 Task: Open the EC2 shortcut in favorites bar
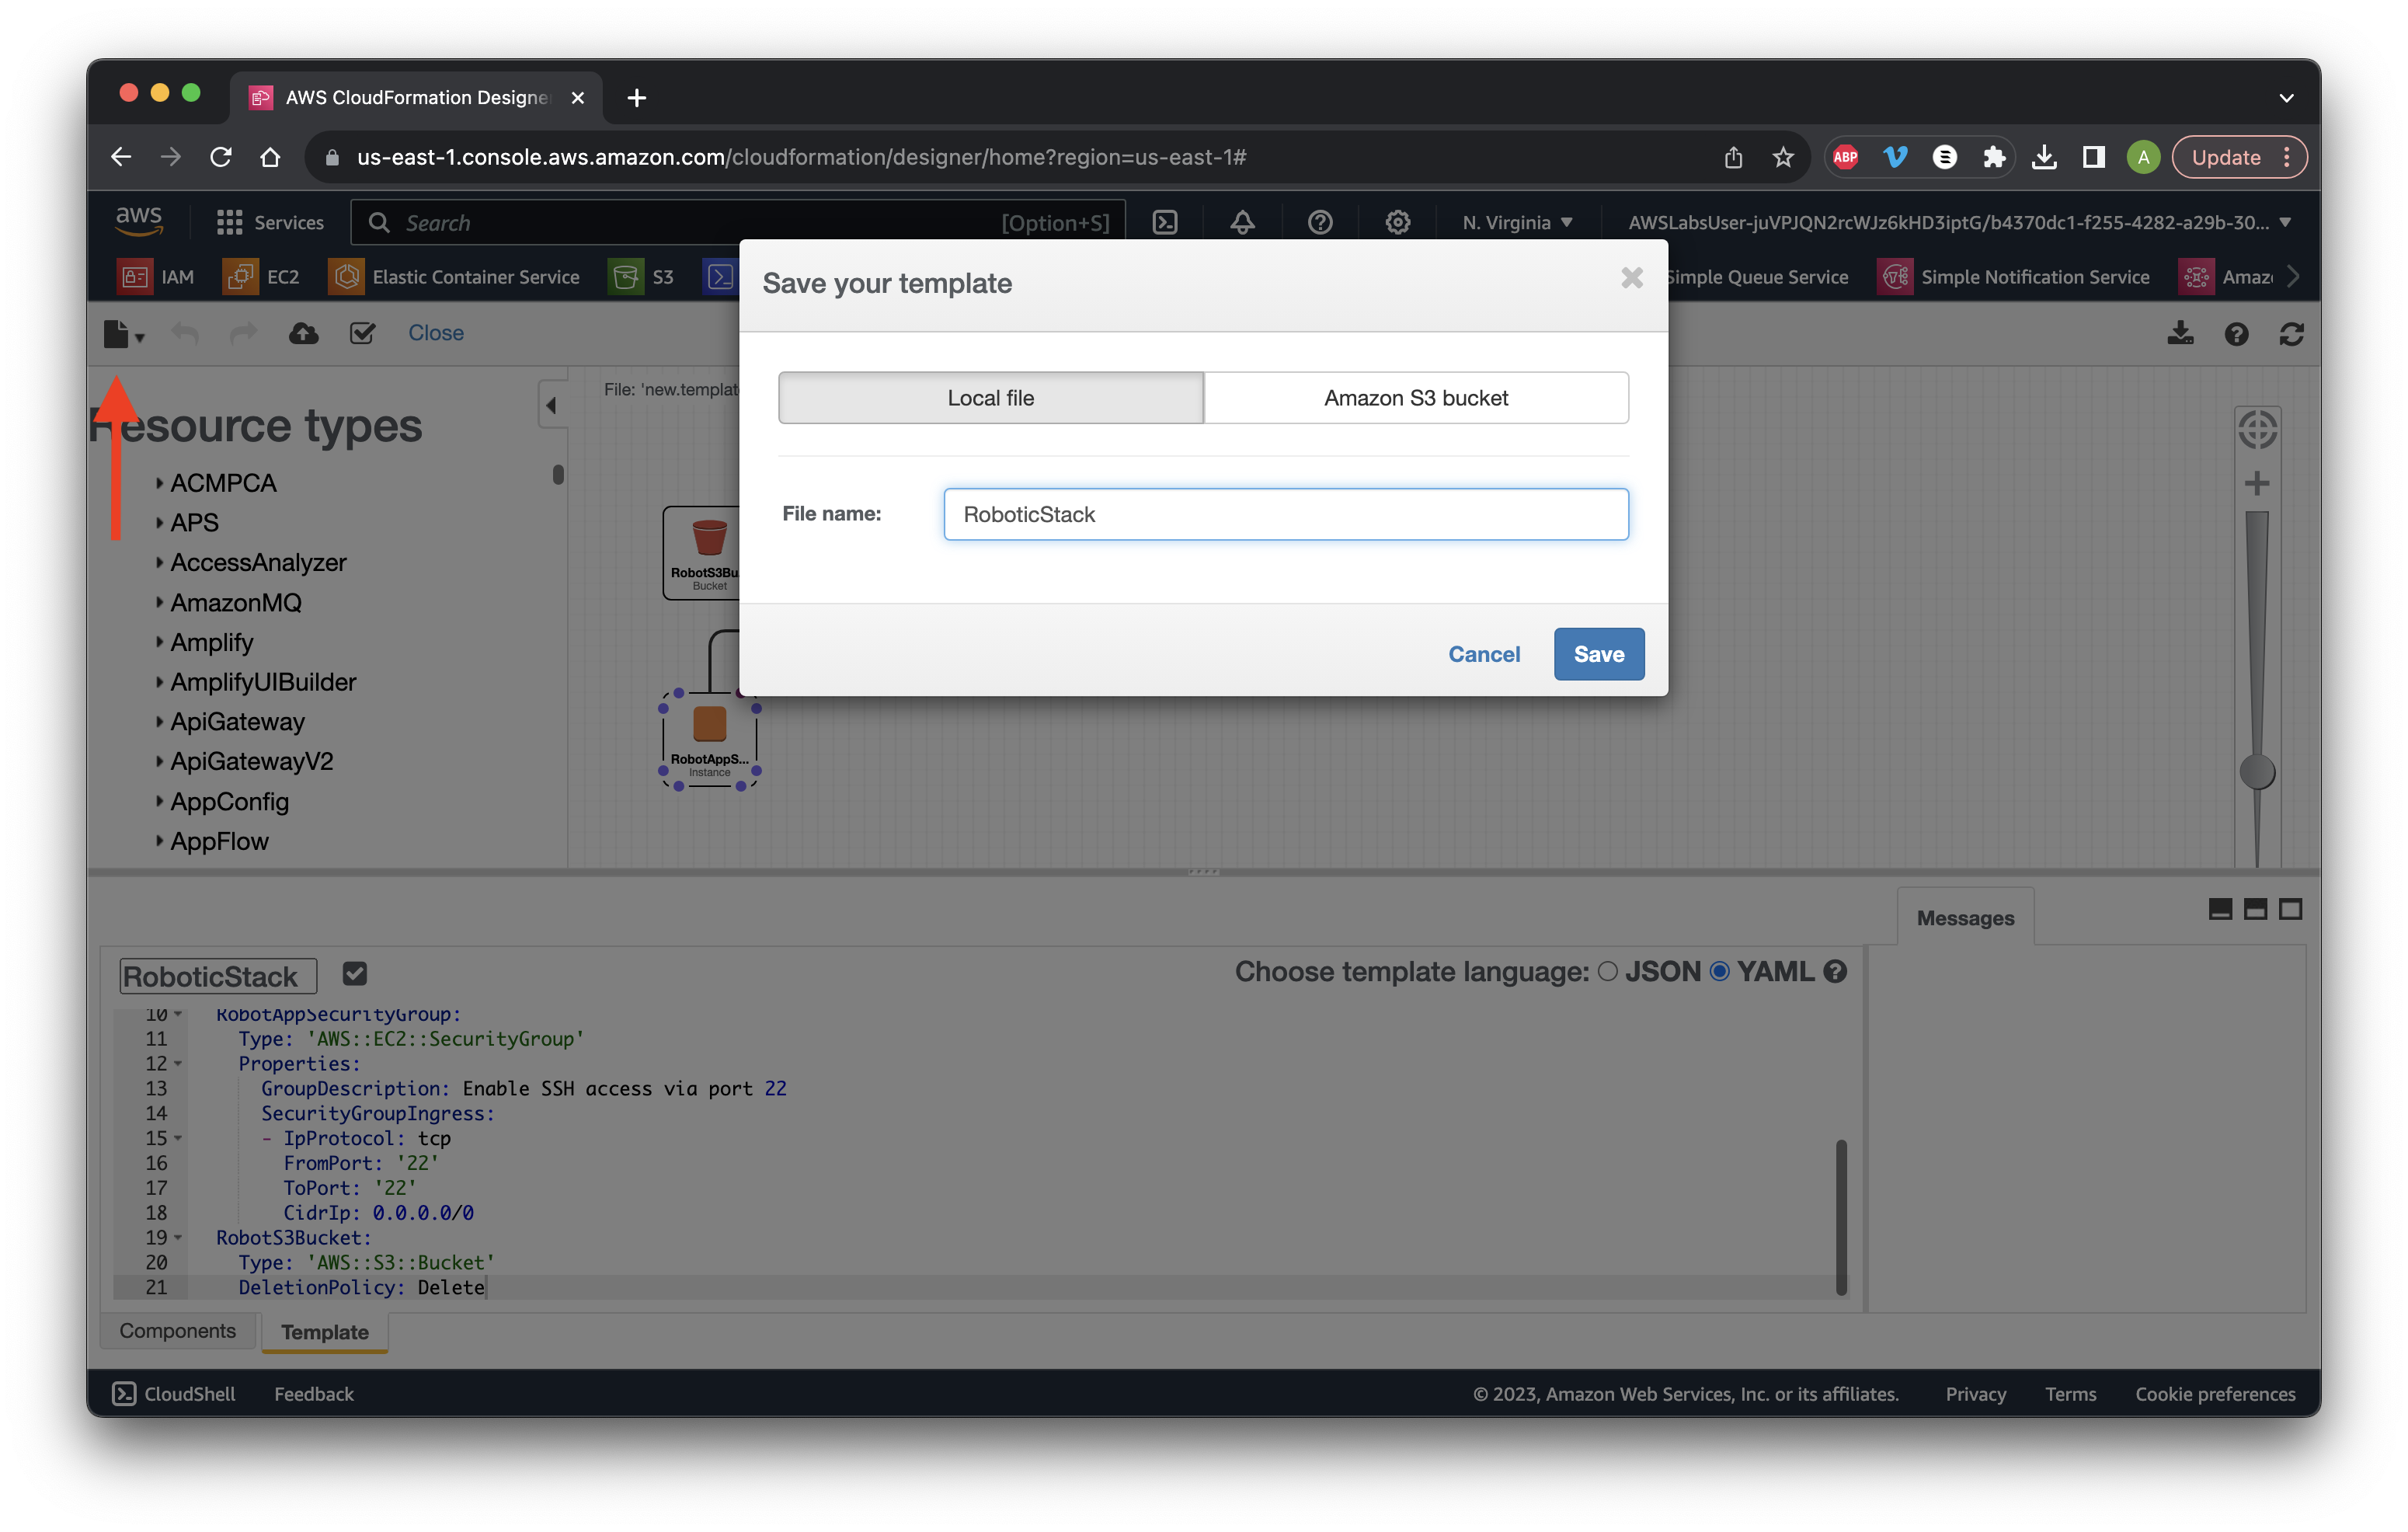click(262, 277)
